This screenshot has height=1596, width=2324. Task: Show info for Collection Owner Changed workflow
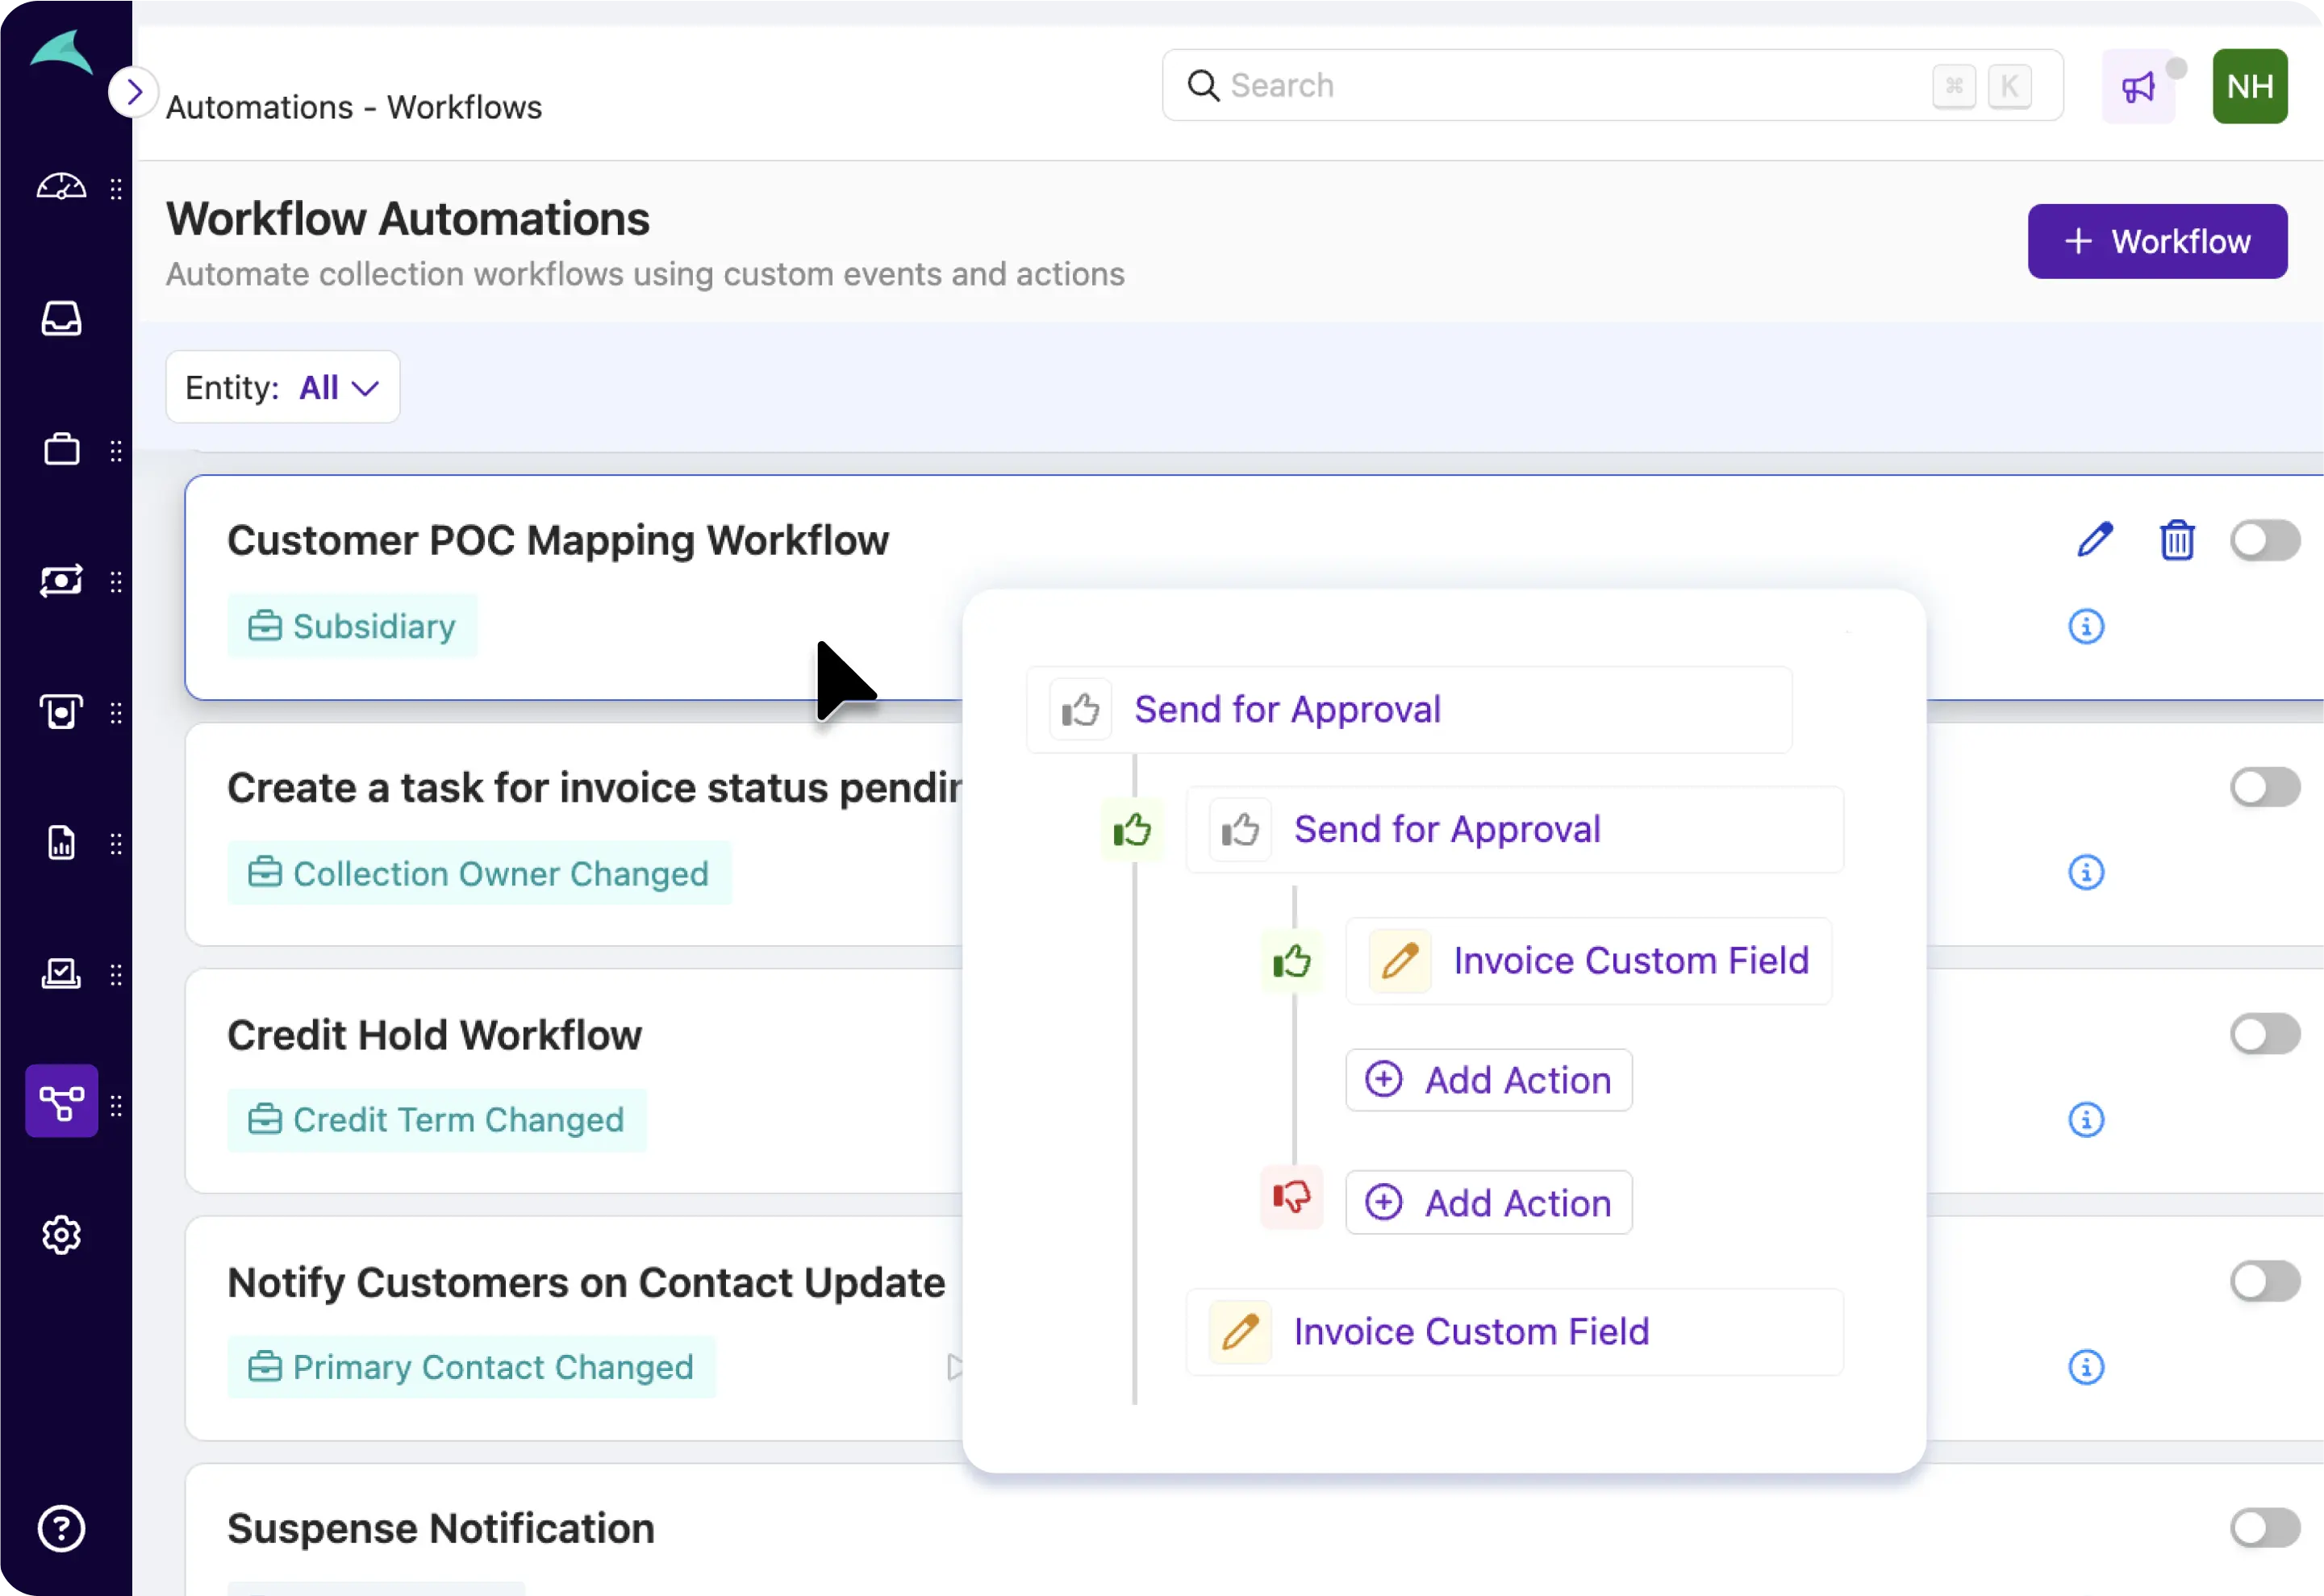(2086, 873)
